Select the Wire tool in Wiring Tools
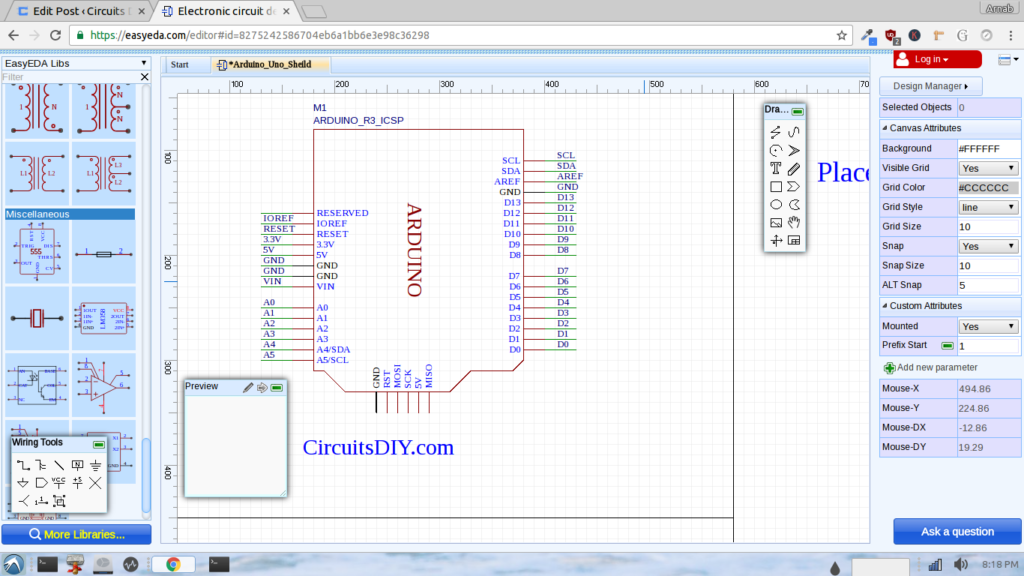This screenshot has height=576, width=1024. click(x=24, y=465)
